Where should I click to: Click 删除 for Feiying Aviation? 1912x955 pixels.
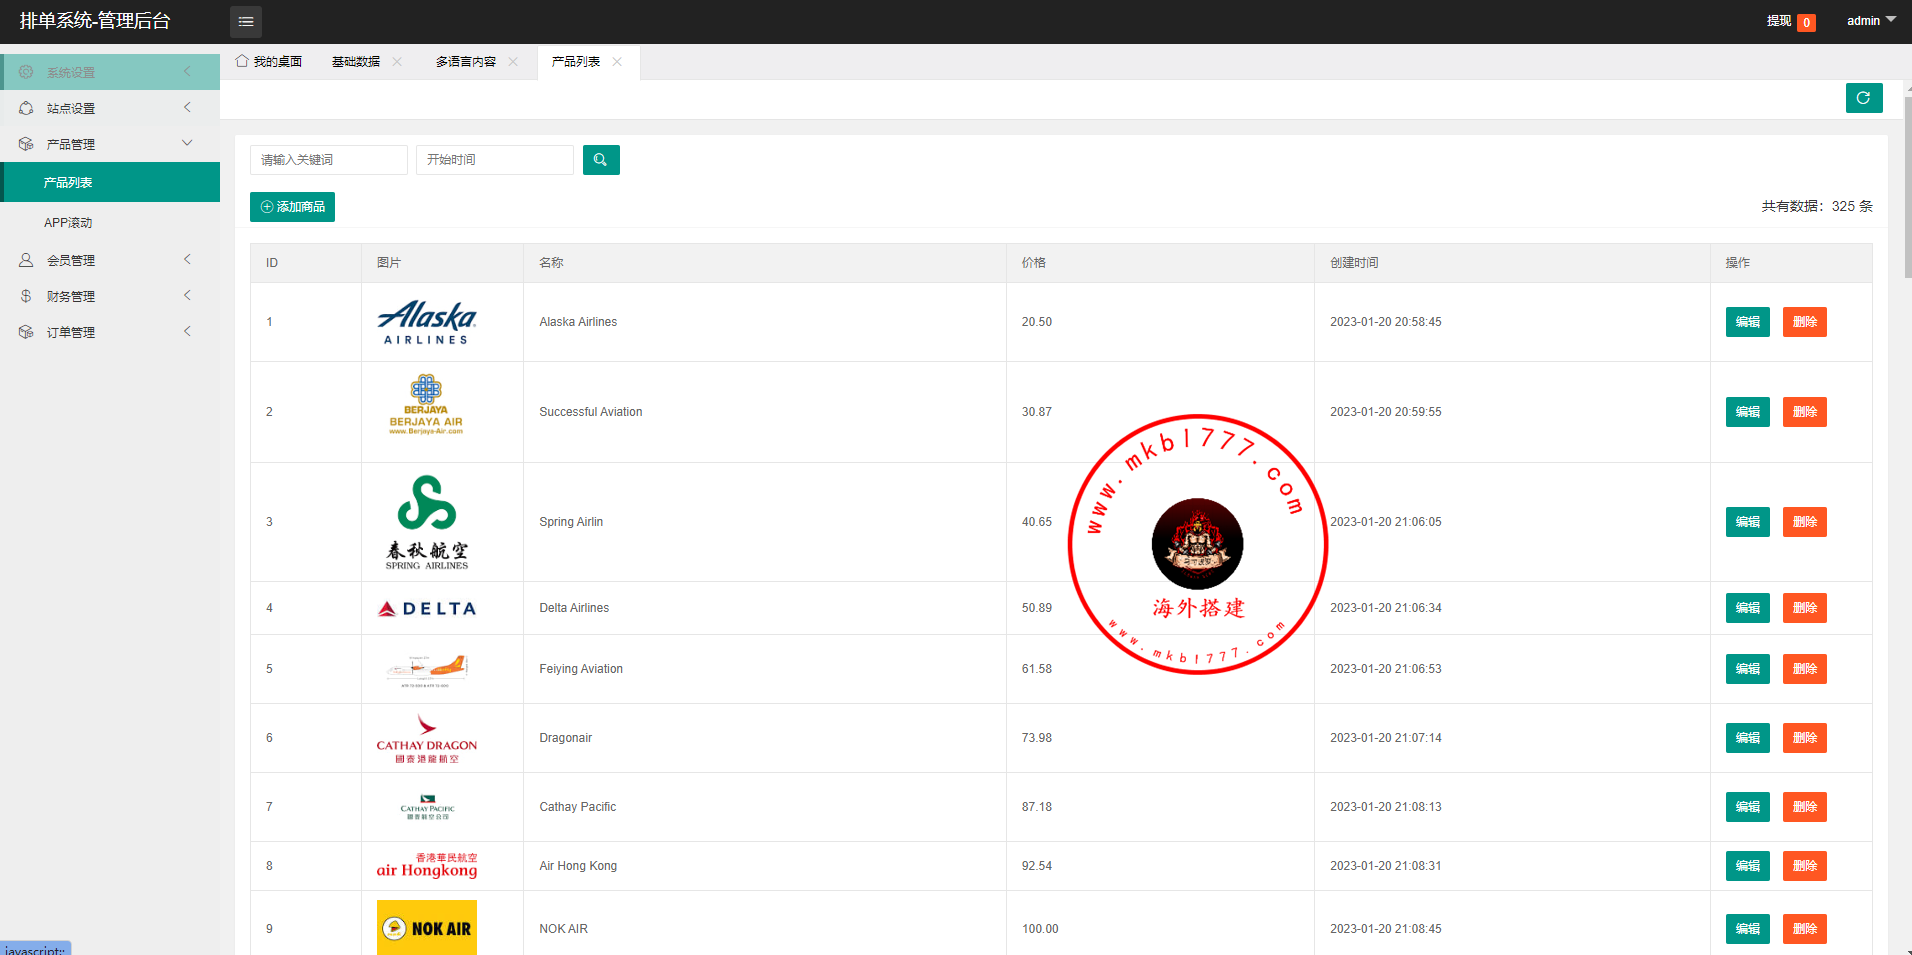pos(1805,669)
